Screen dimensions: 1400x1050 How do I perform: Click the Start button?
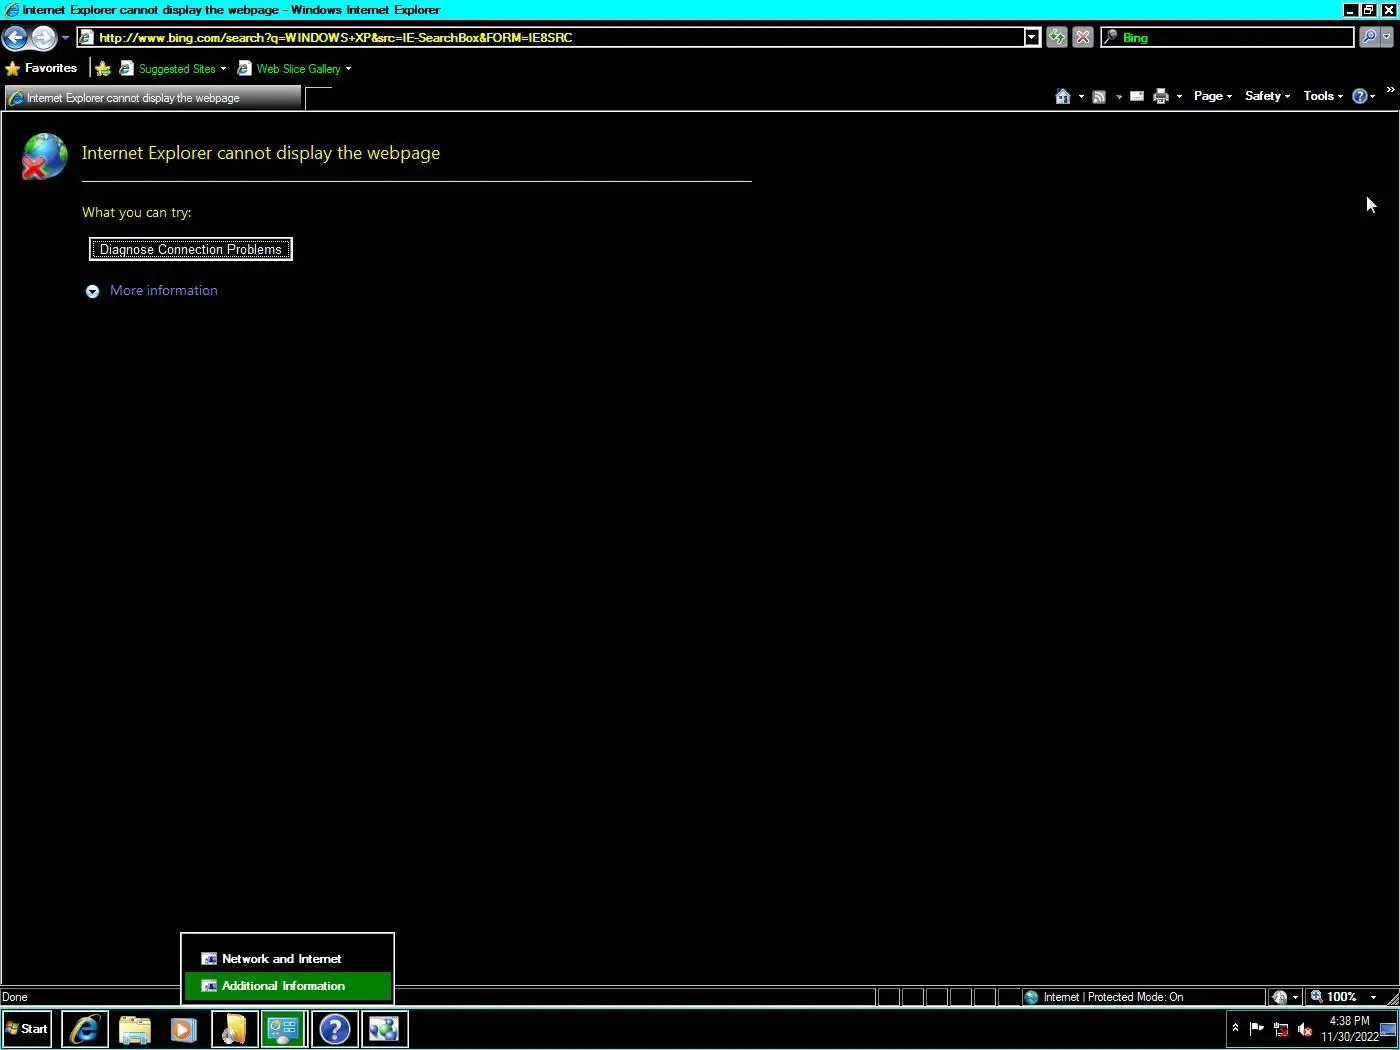[27, 1029]
